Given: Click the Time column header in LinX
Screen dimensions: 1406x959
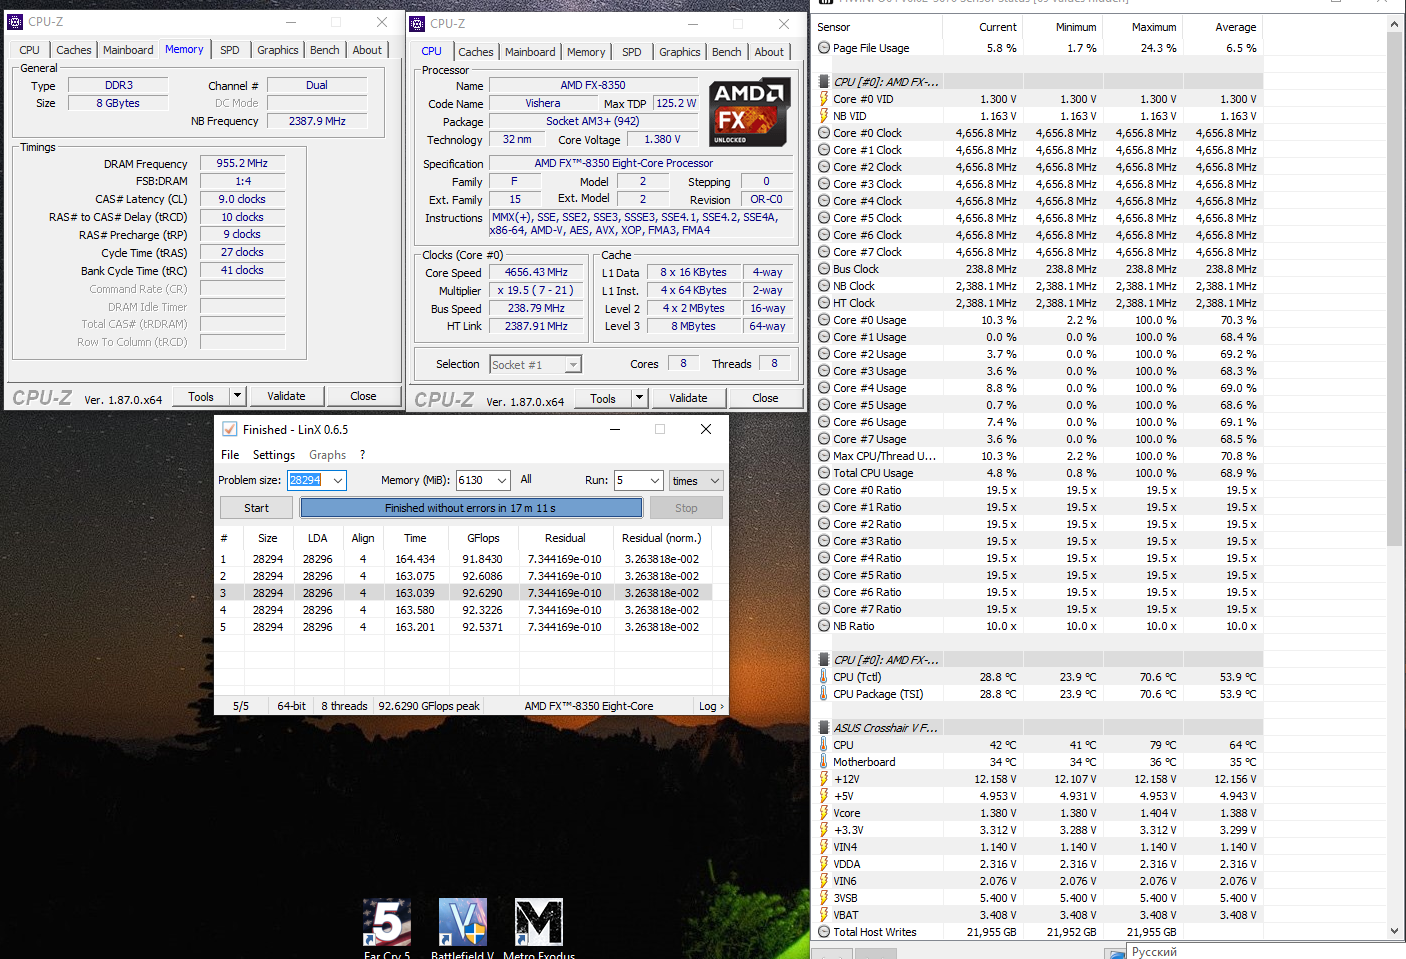Looking at the screenshot, I should [x=415, y=538].
